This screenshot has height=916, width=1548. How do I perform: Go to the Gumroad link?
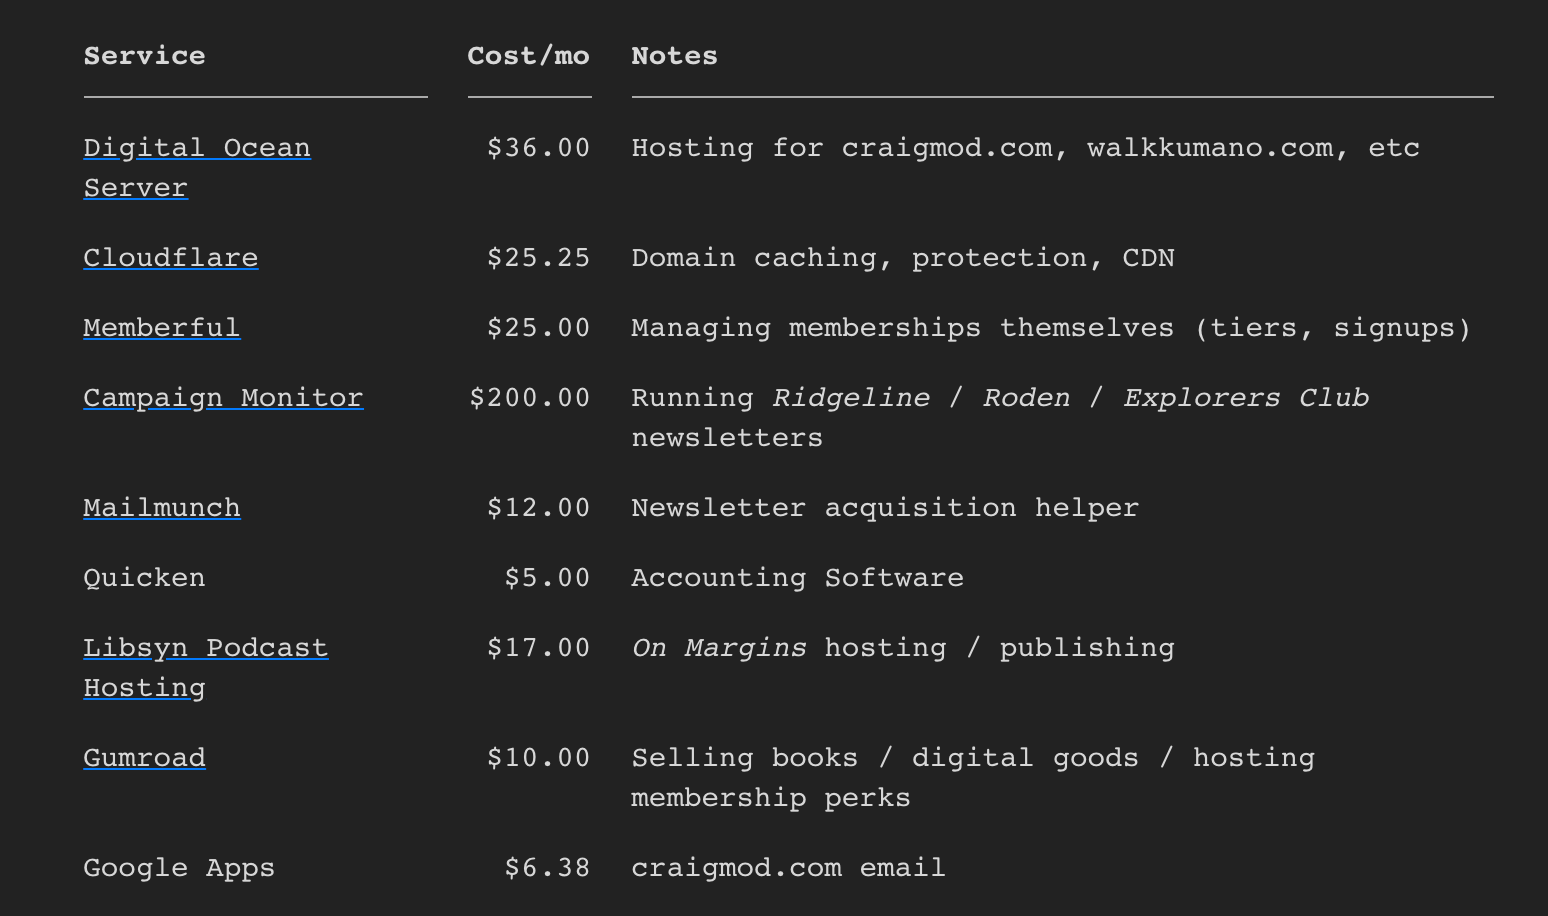click(x=144, y=758)
